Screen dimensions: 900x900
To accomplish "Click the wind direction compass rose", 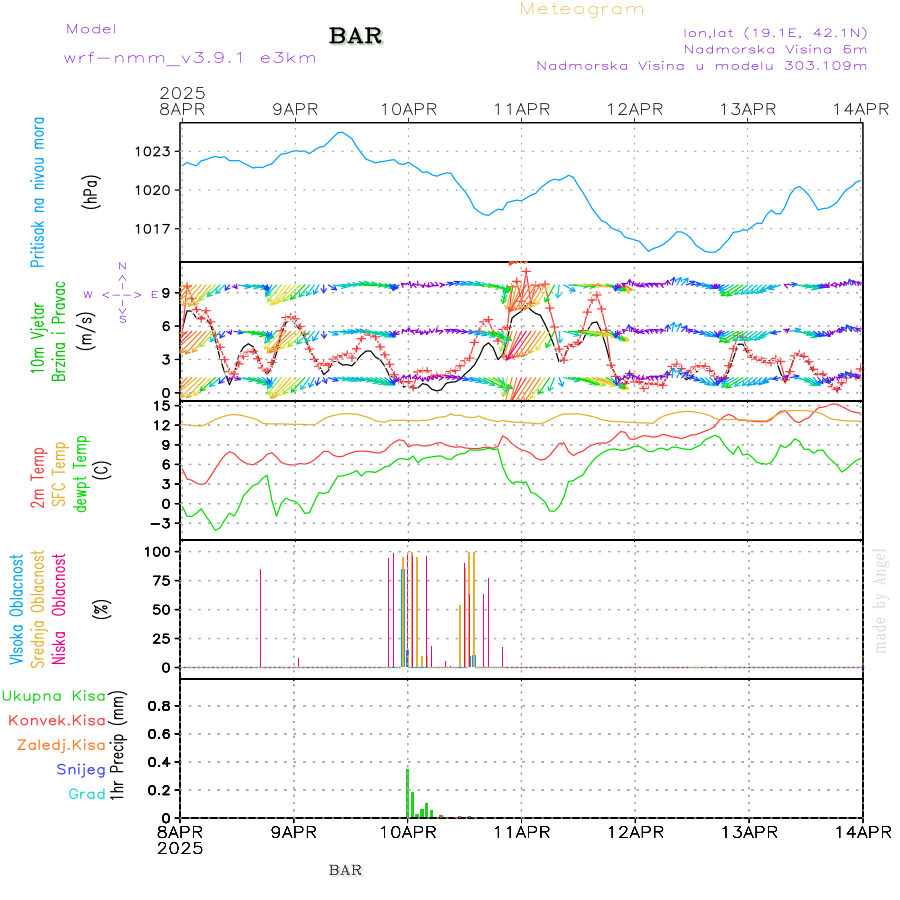I will tap(122, 294).
